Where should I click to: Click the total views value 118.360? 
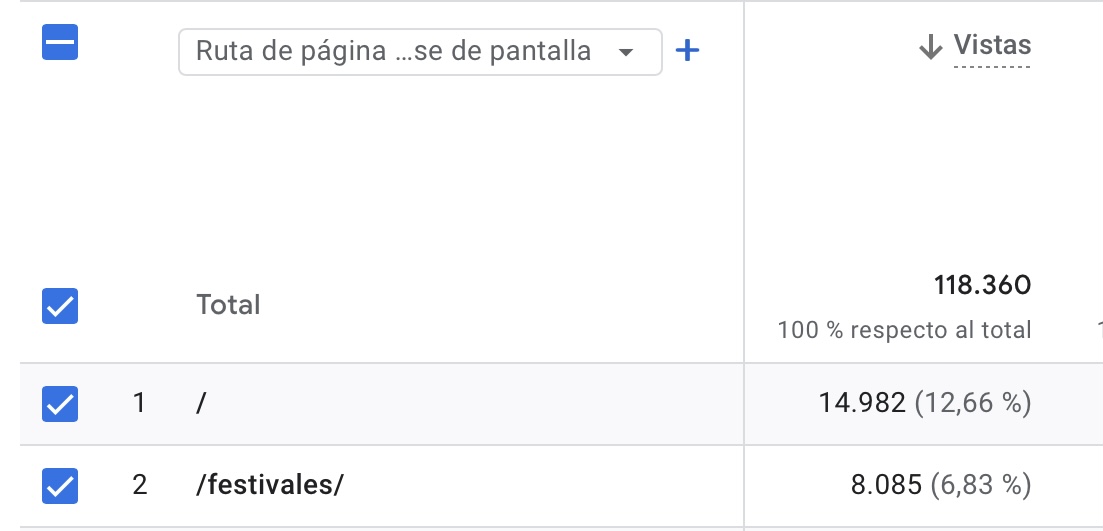coord(982,286)
